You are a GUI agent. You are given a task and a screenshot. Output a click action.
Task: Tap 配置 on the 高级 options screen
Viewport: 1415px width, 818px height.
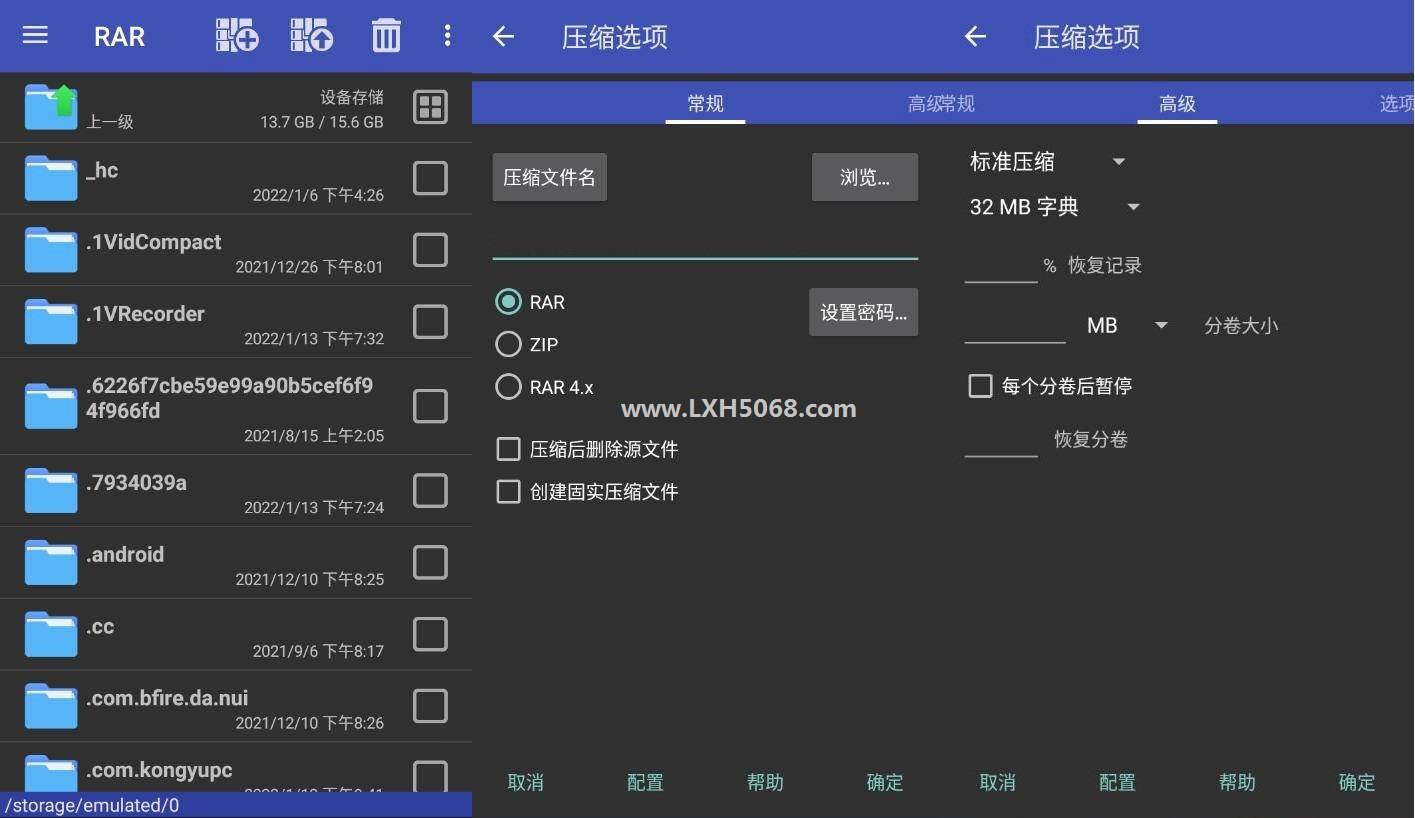point(1117,782)
